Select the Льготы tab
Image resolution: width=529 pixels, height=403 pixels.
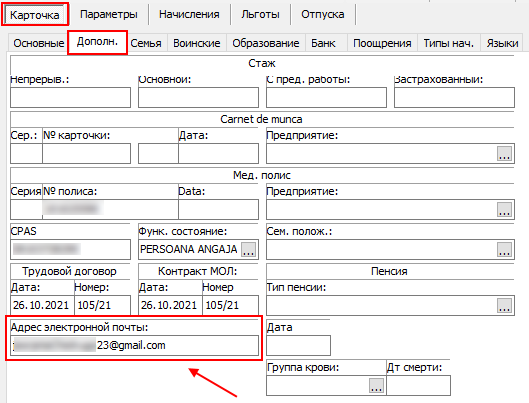[x=260, y=15]
